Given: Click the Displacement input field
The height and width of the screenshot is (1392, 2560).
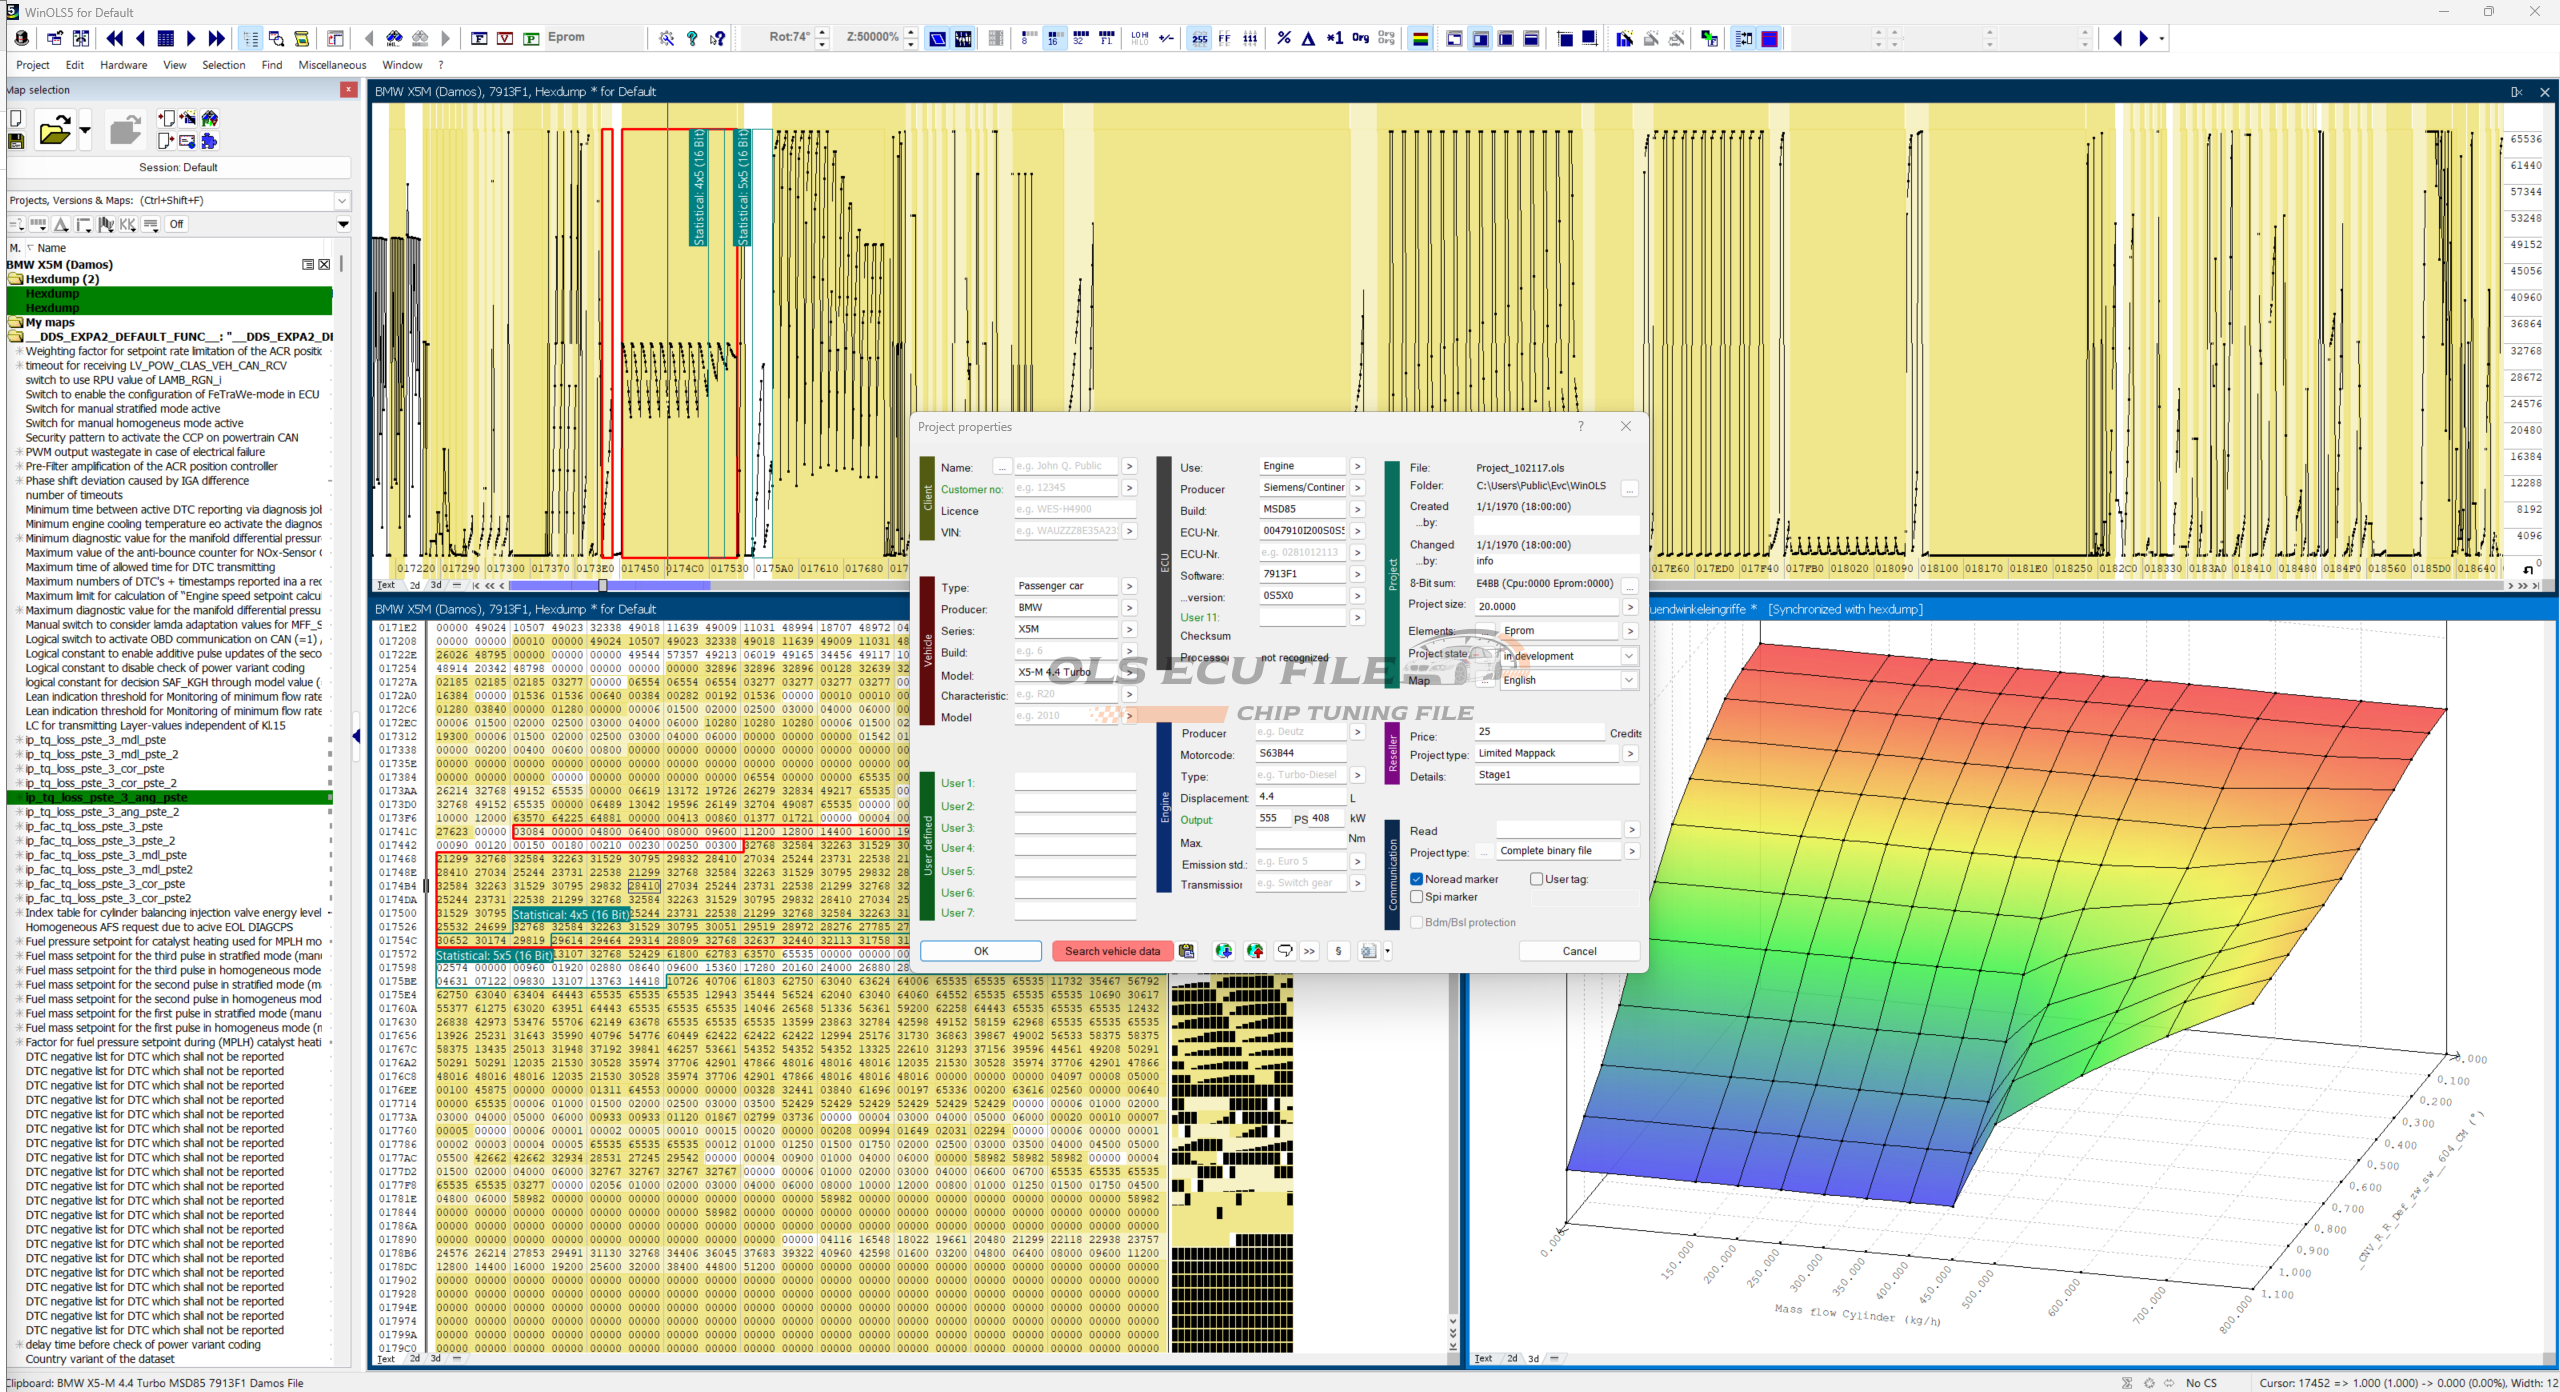Looking at the screenshot, I should pos(1299,797).
